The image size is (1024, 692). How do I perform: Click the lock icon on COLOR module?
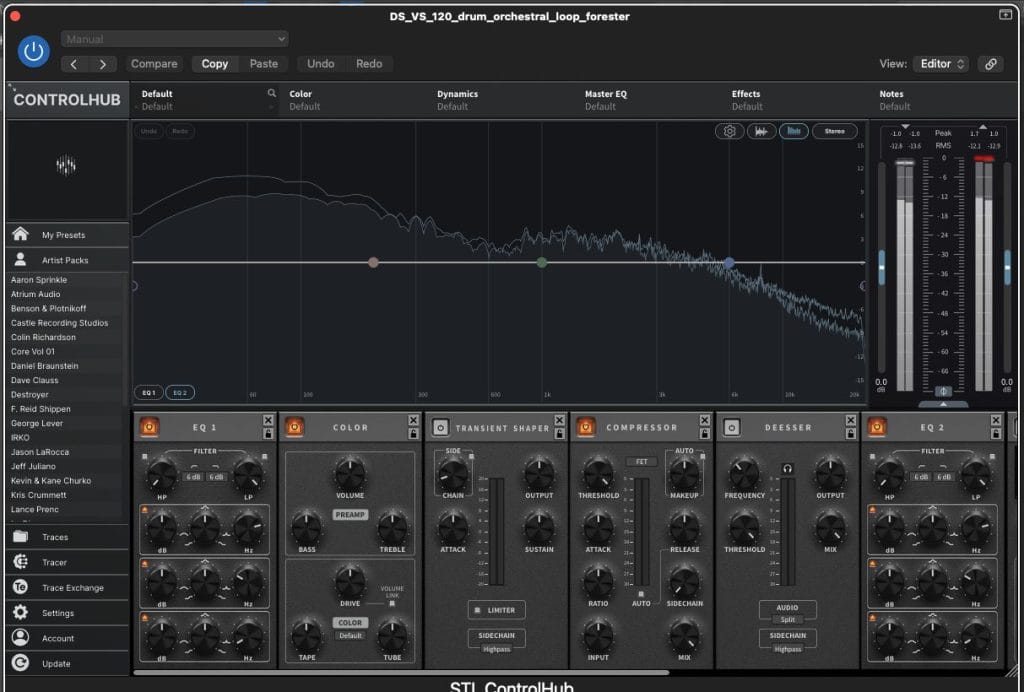[413, 434]
